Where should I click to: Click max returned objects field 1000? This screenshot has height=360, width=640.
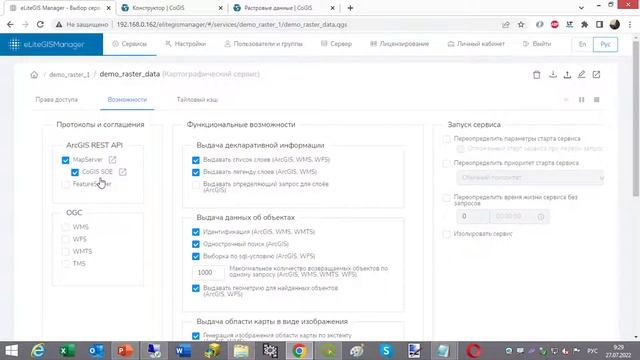208,272
